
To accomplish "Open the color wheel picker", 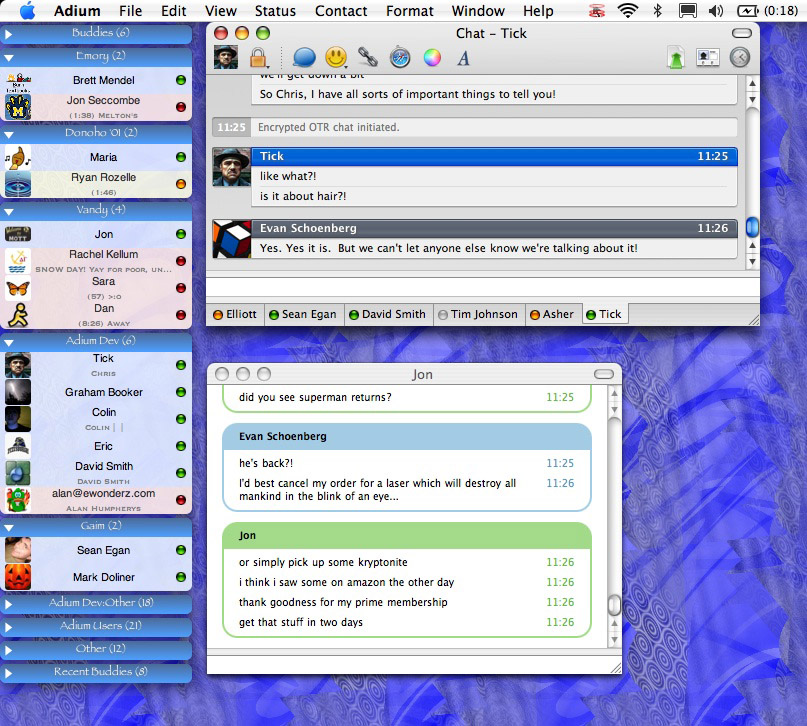I will pyautogui.click(x=432, y=58).
